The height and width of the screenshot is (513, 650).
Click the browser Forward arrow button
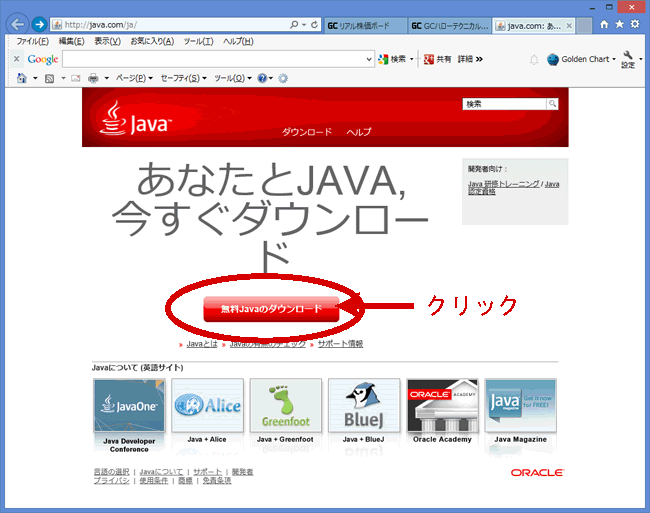39,24
